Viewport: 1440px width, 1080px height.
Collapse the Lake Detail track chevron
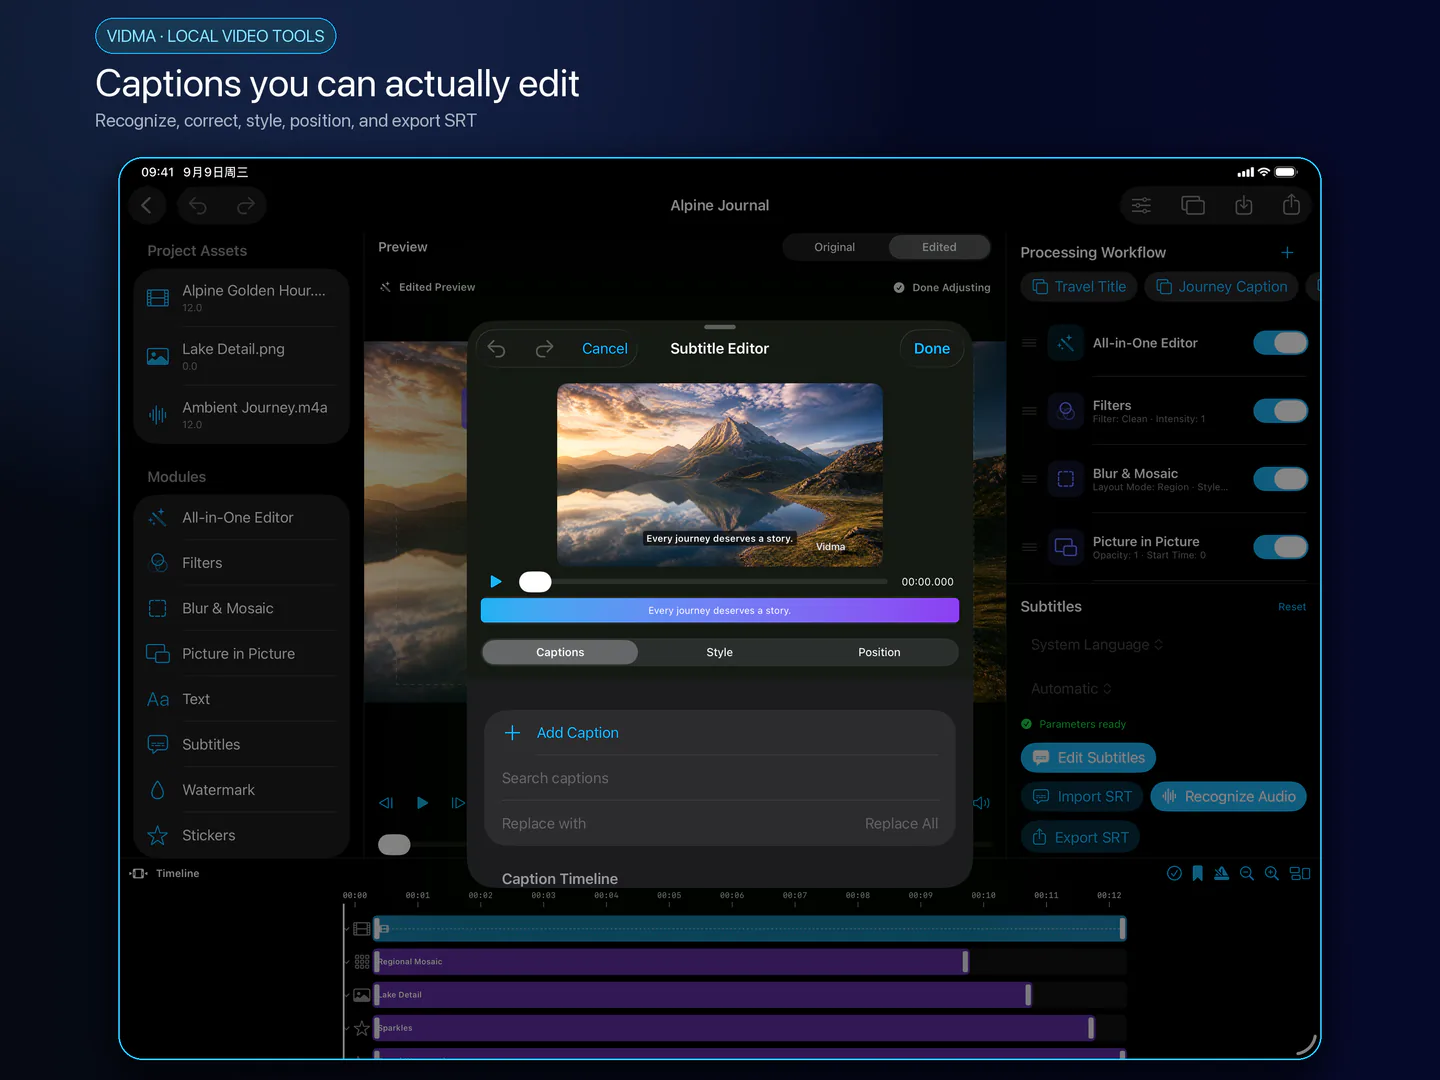(347, 995)
